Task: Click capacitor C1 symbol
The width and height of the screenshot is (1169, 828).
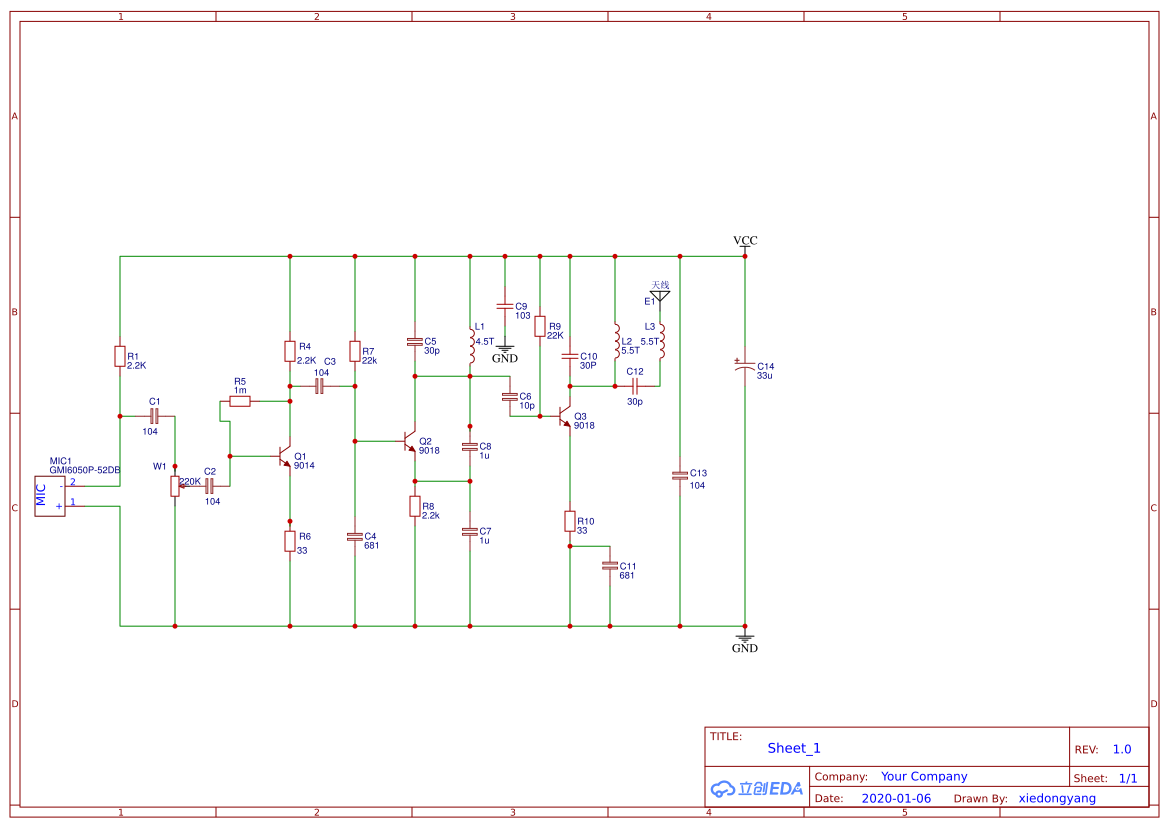Action: (x=154, y=416)
